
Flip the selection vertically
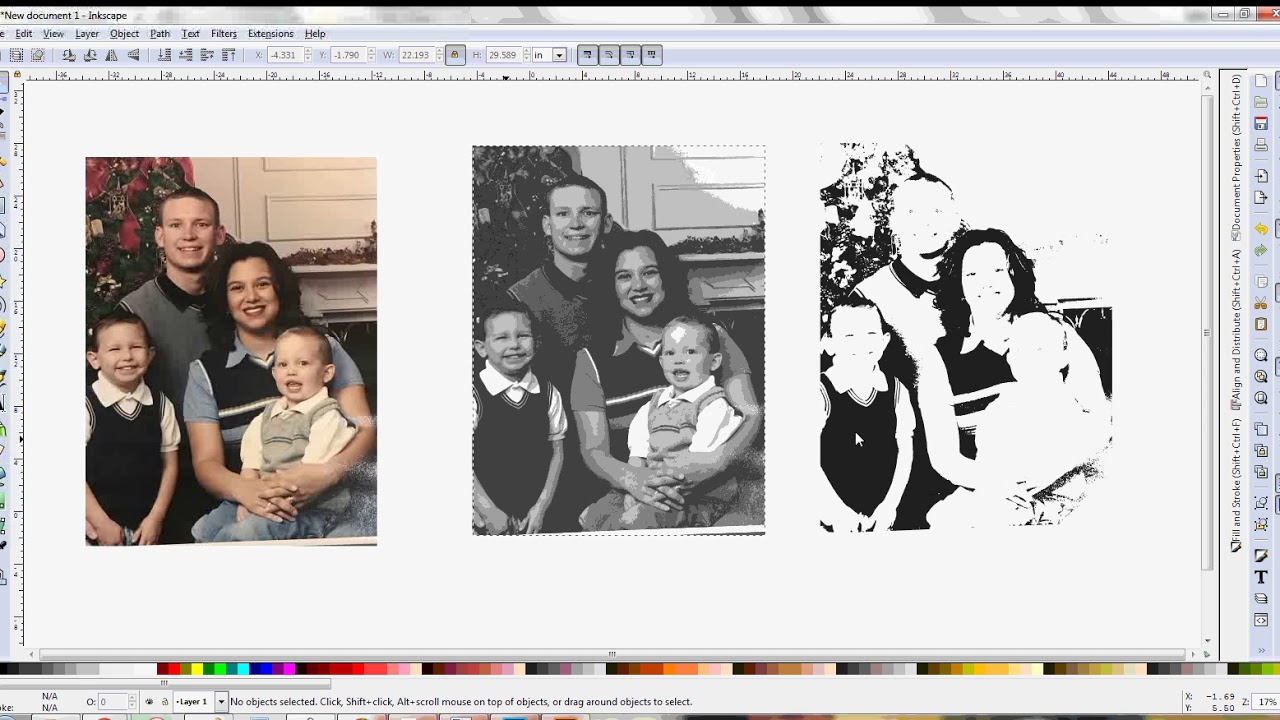(x=133, y=55)
